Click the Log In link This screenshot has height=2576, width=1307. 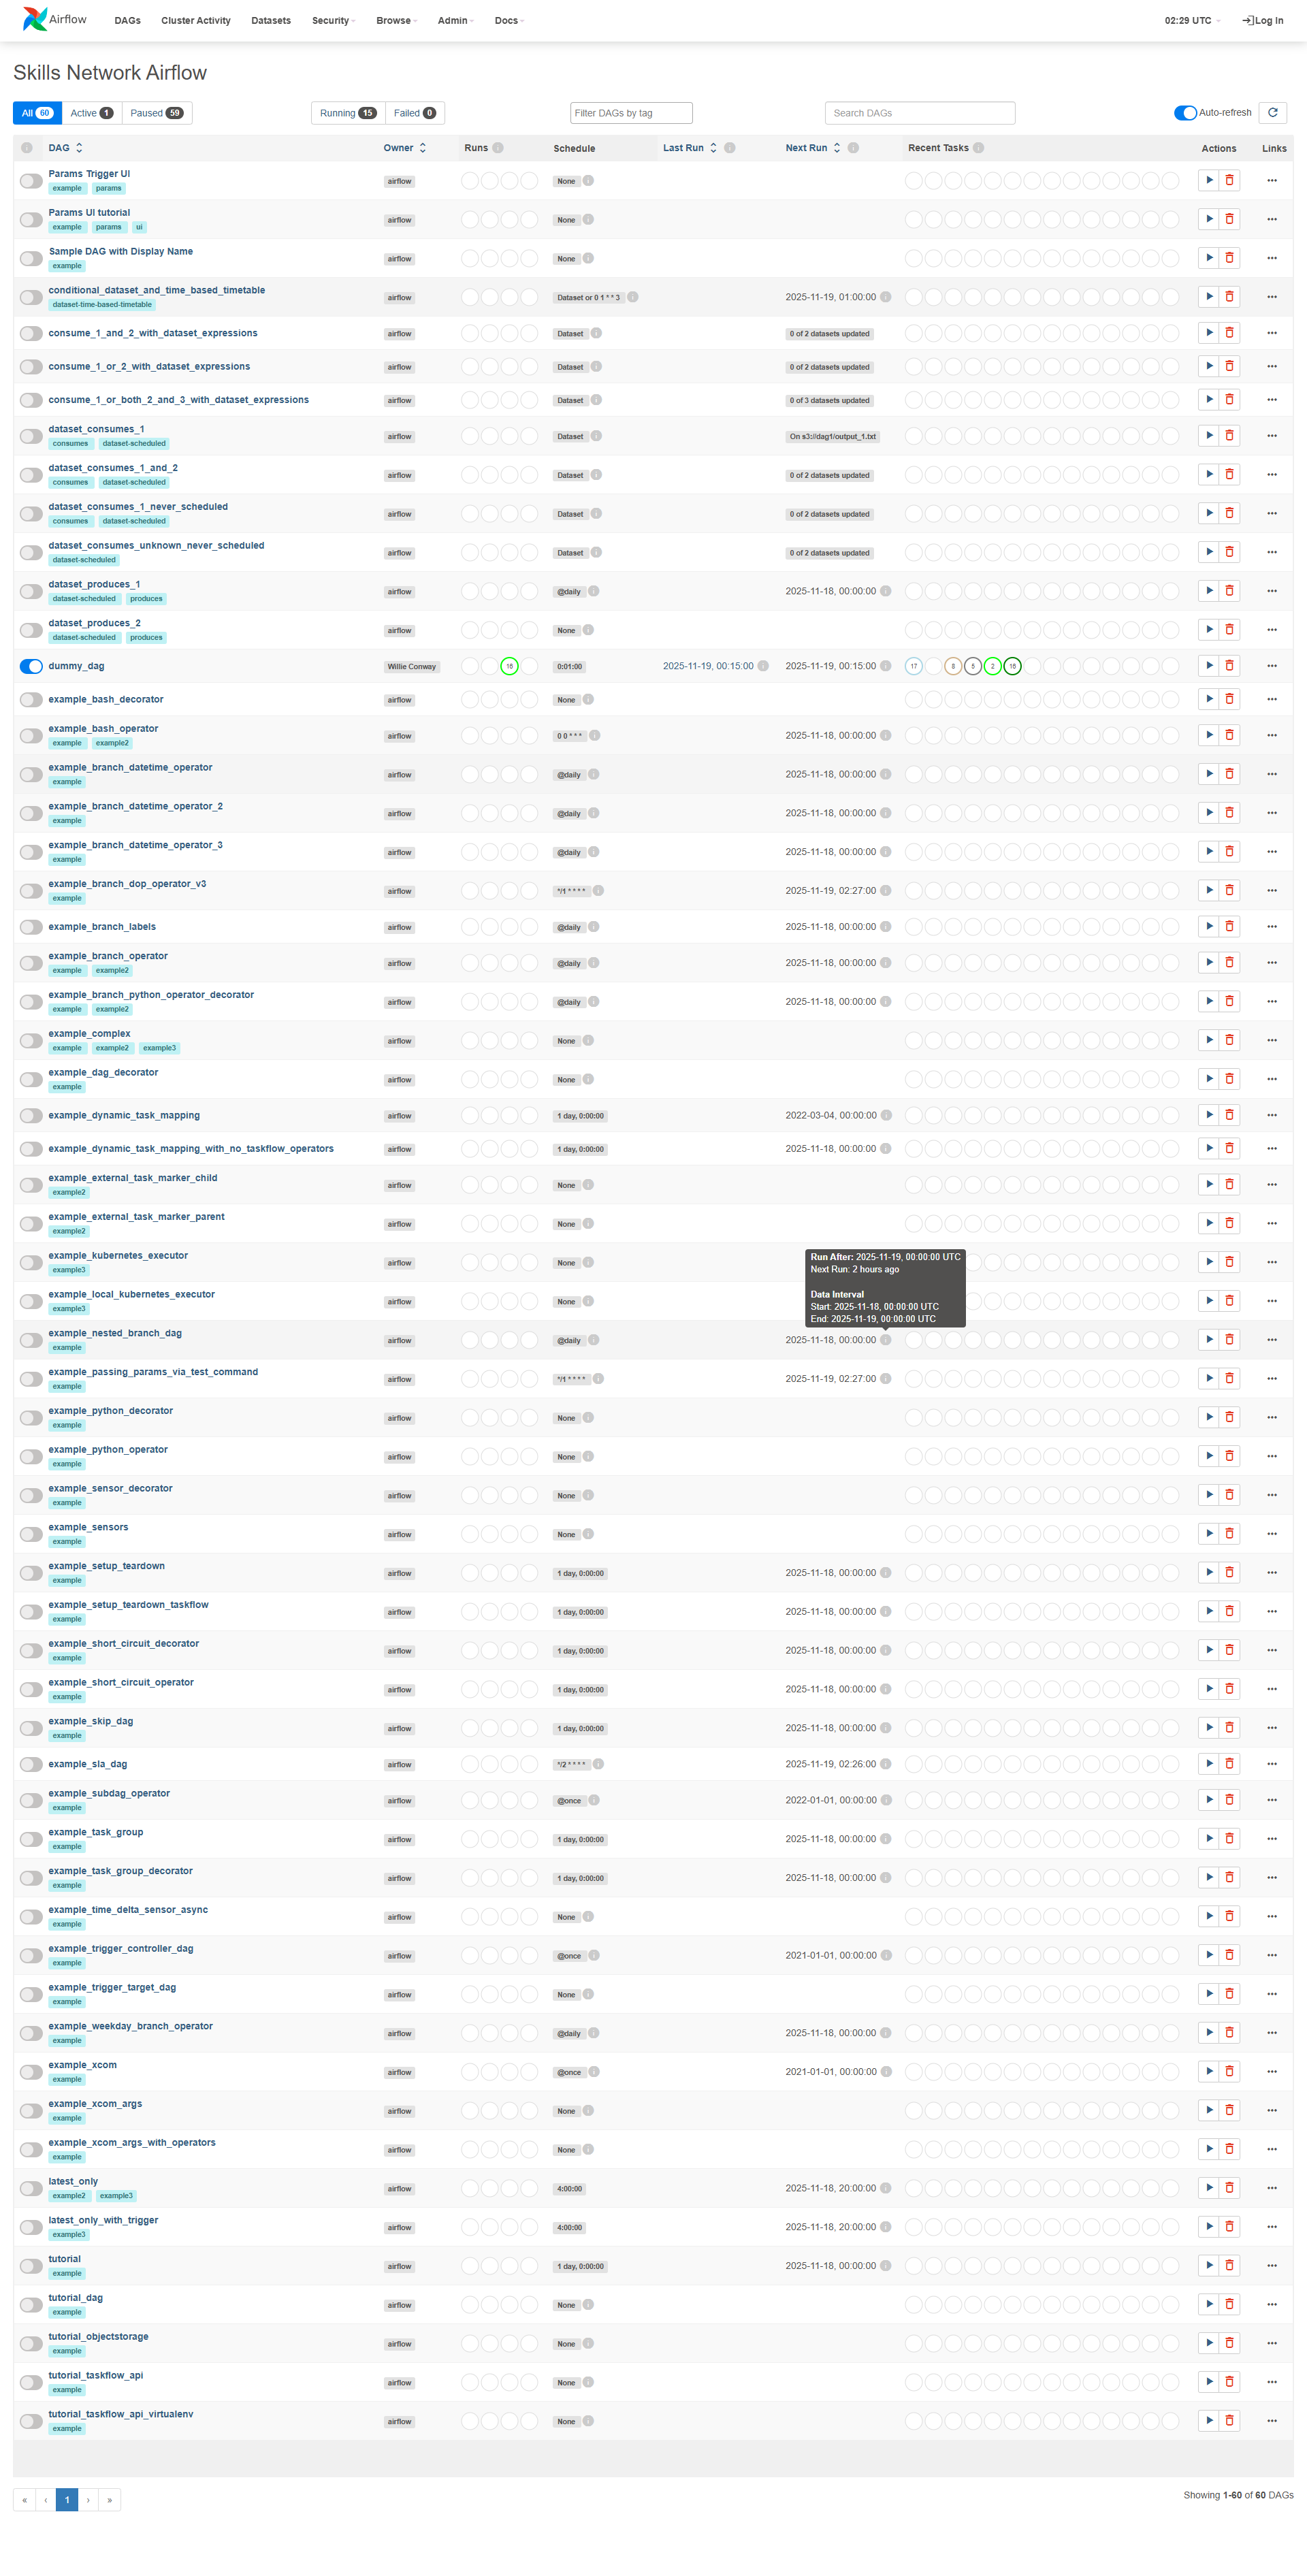tap(1262, 20)
